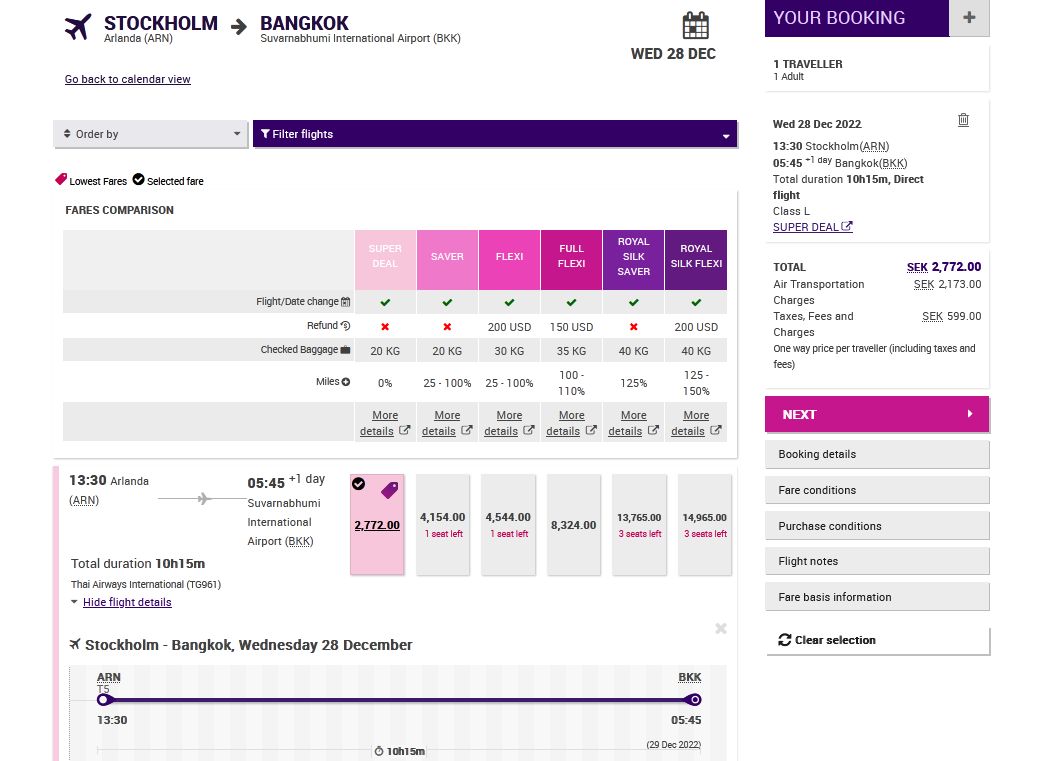Open the Order by dropdown
This screenshot has height=761, width=1062.
pos(150,134)
